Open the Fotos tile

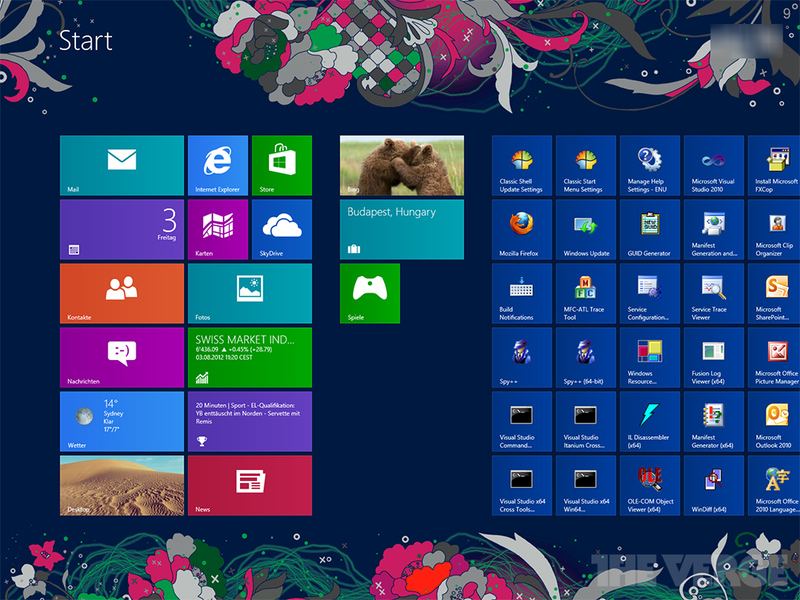pos(250,293)
